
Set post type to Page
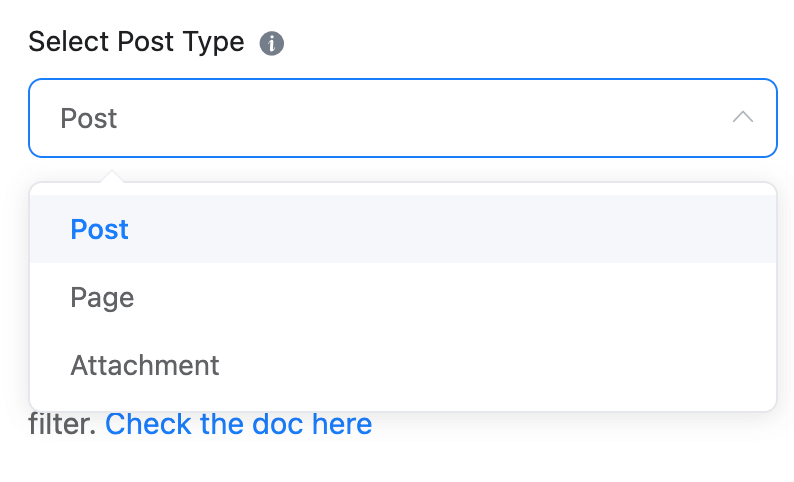[x=102, y=297]
